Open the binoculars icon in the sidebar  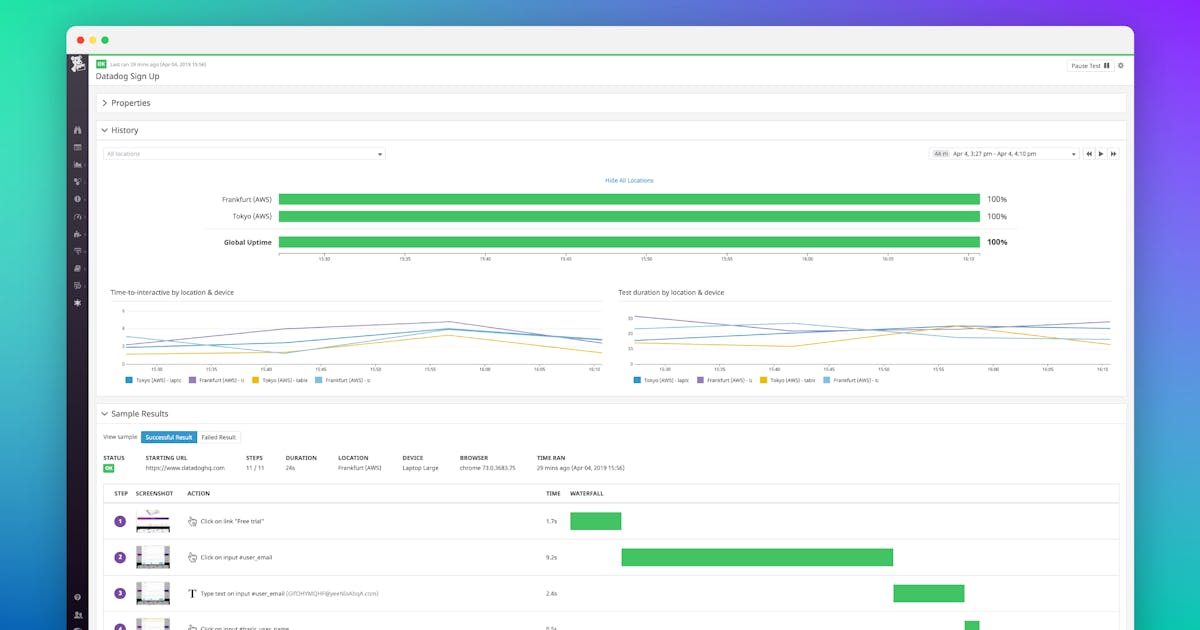[78, 130]
